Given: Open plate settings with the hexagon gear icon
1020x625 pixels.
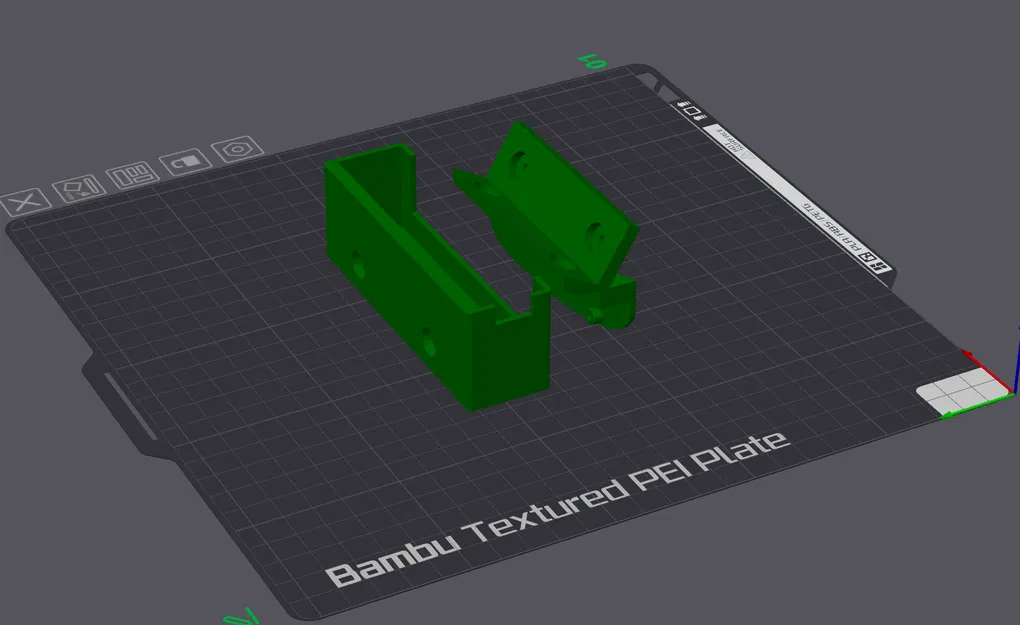Looking at the screenshot, I should coord(237,150).
